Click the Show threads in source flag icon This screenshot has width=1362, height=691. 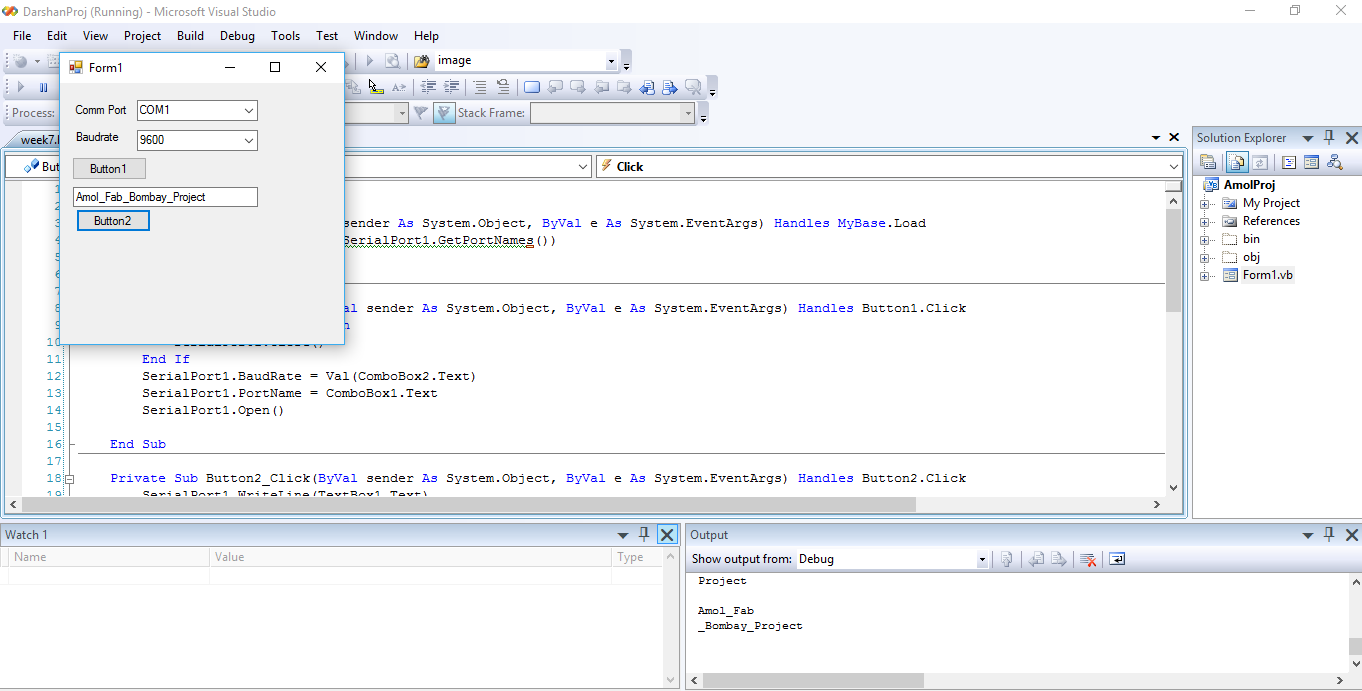click(420, 113)
